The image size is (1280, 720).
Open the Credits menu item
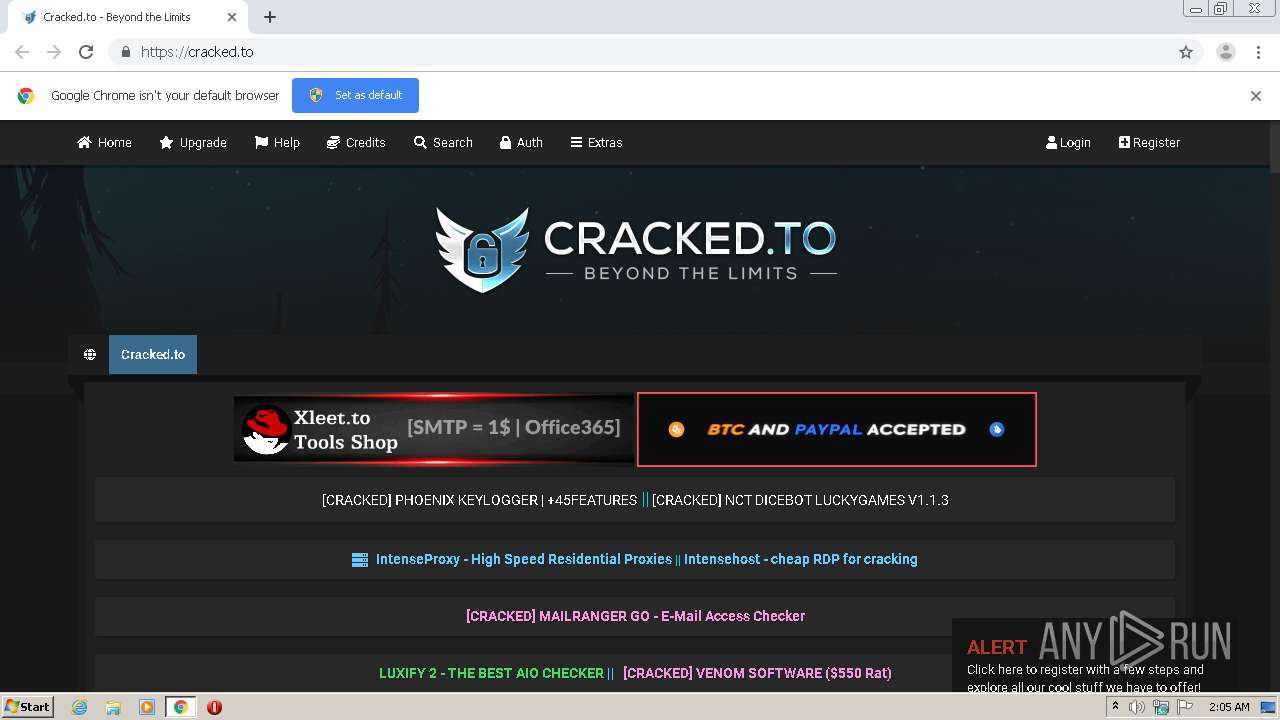tap(356, 142)
